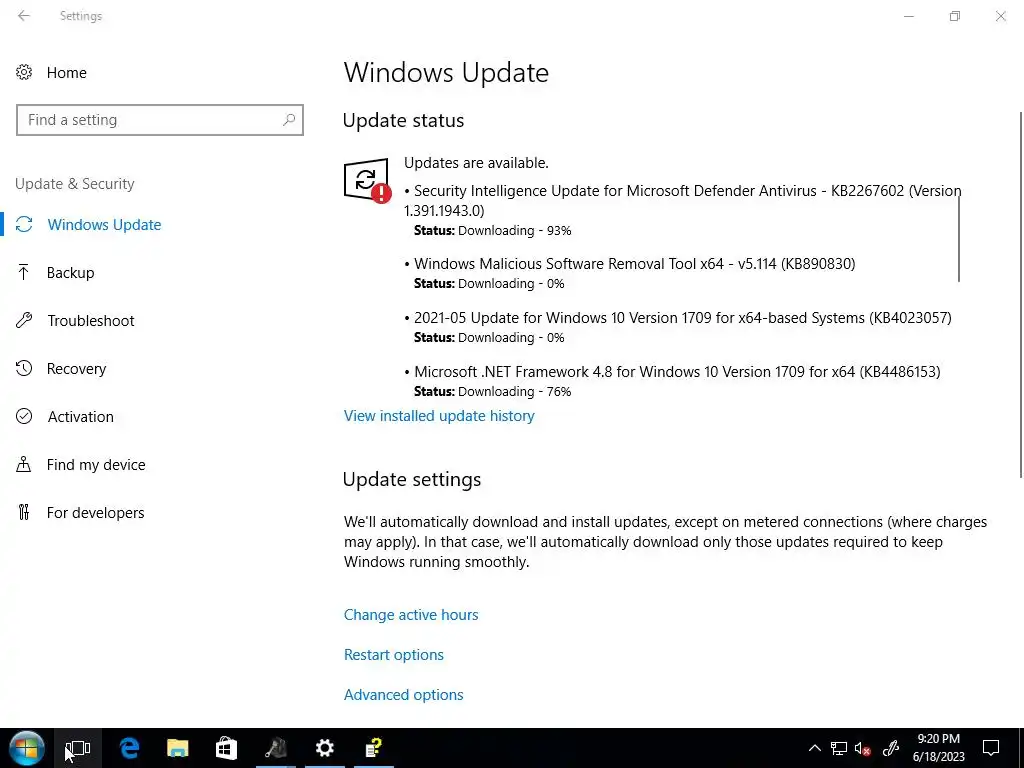Click the Update & Security heading

74,184
